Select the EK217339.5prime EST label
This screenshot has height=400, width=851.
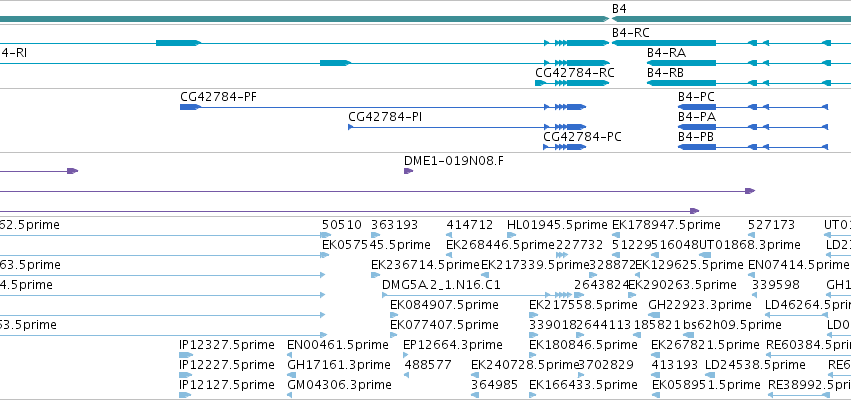(x=535, y=265)
